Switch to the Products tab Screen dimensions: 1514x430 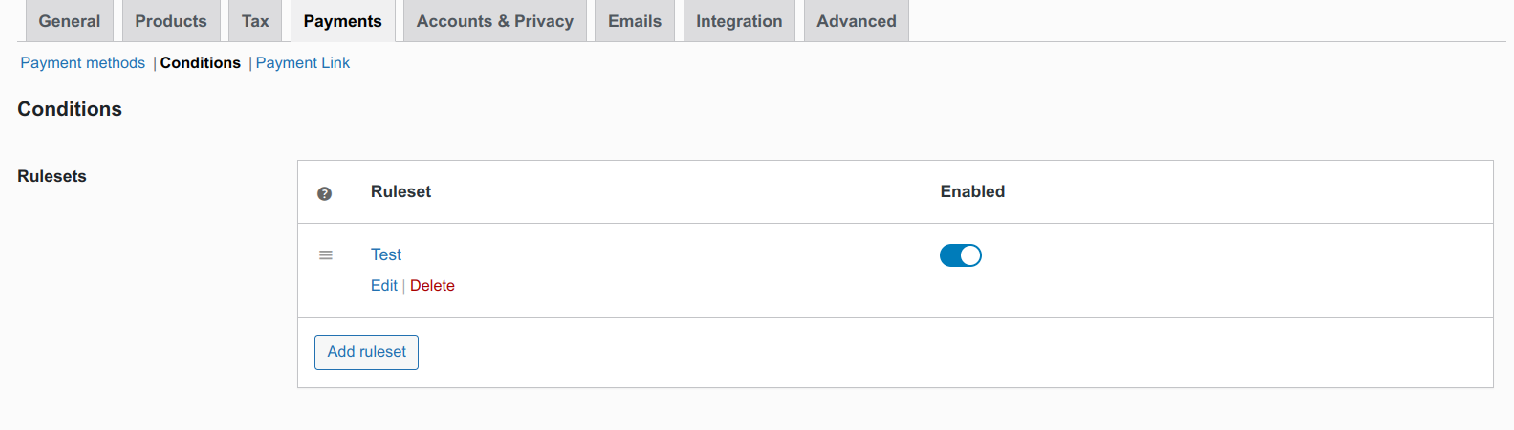click(x=171, y=21)
